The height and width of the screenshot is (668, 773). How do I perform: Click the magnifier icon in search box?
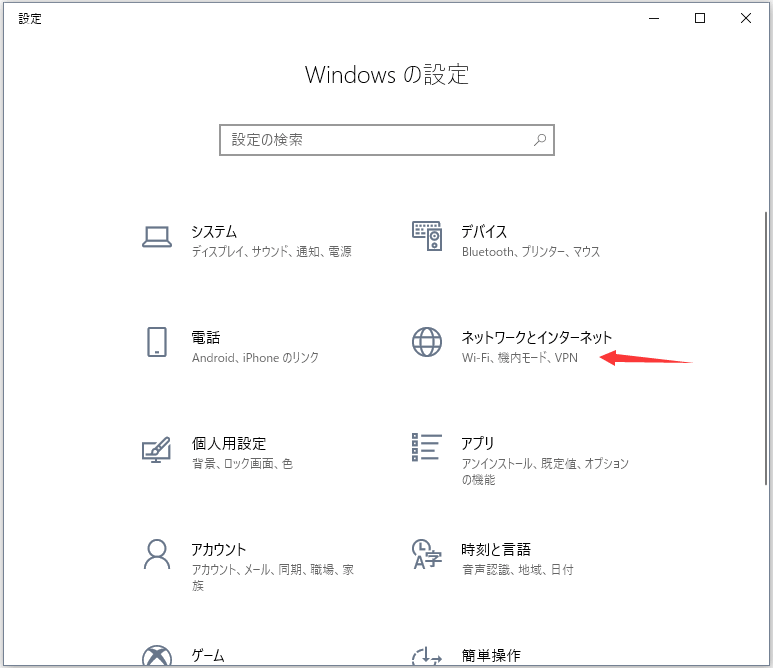540,140
